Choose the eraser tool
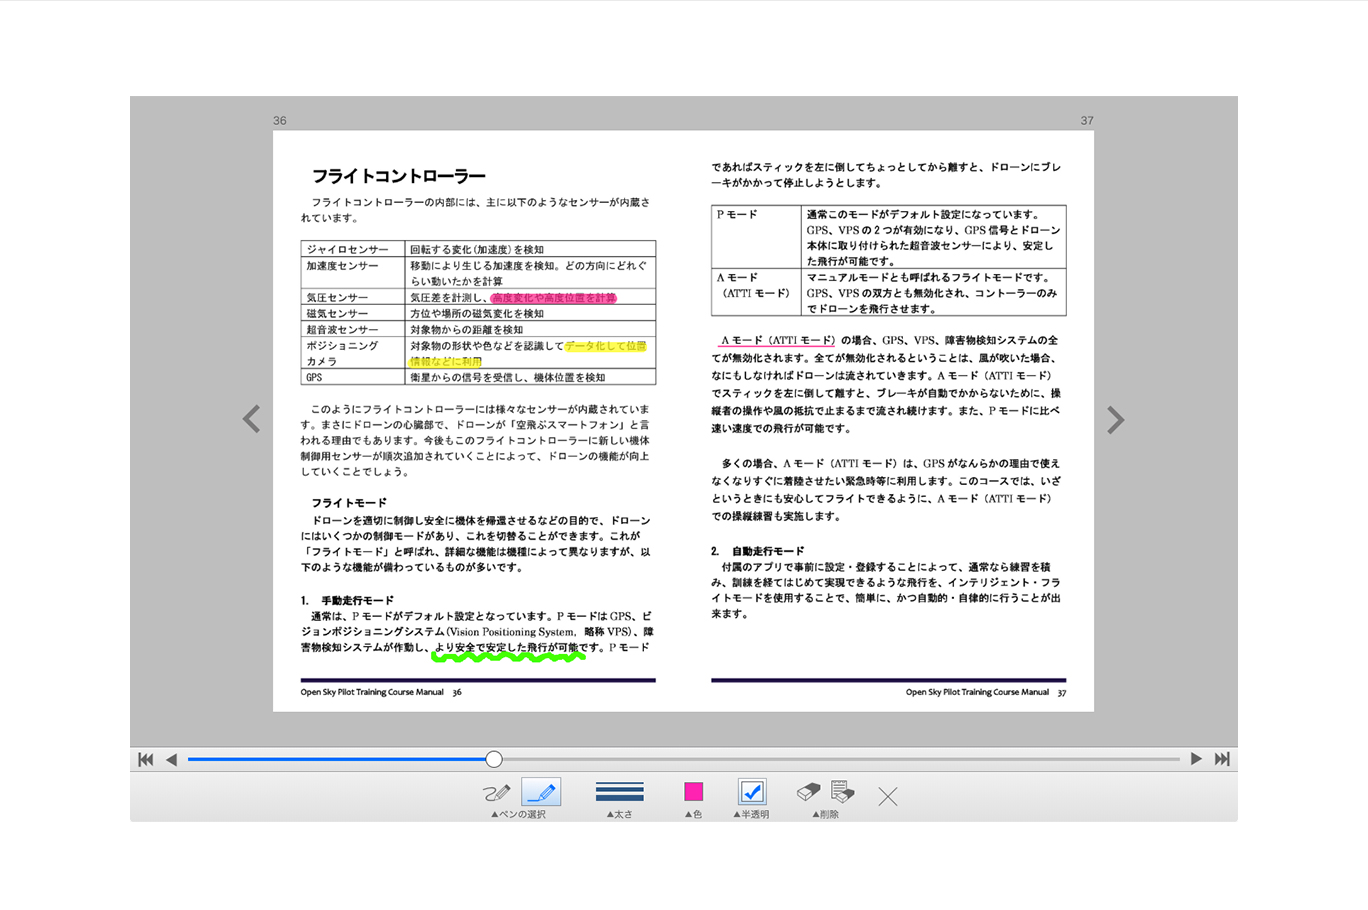The height and width of the screenshot is (910, 1368). click(808, 792)
